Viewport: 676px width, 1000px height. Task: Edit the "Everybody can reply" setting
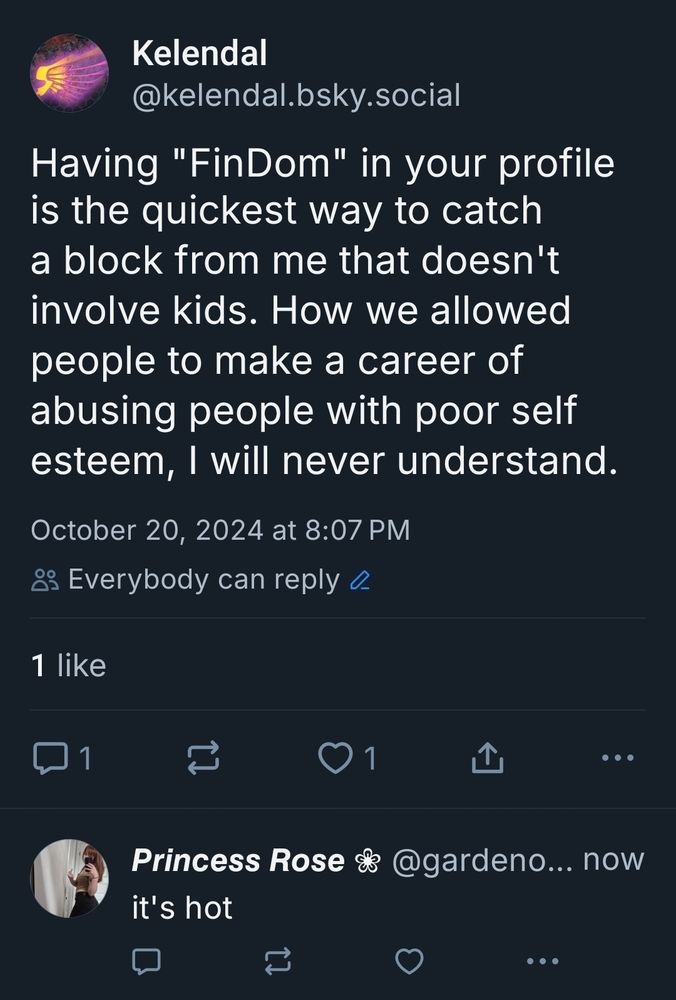point(203,580)
